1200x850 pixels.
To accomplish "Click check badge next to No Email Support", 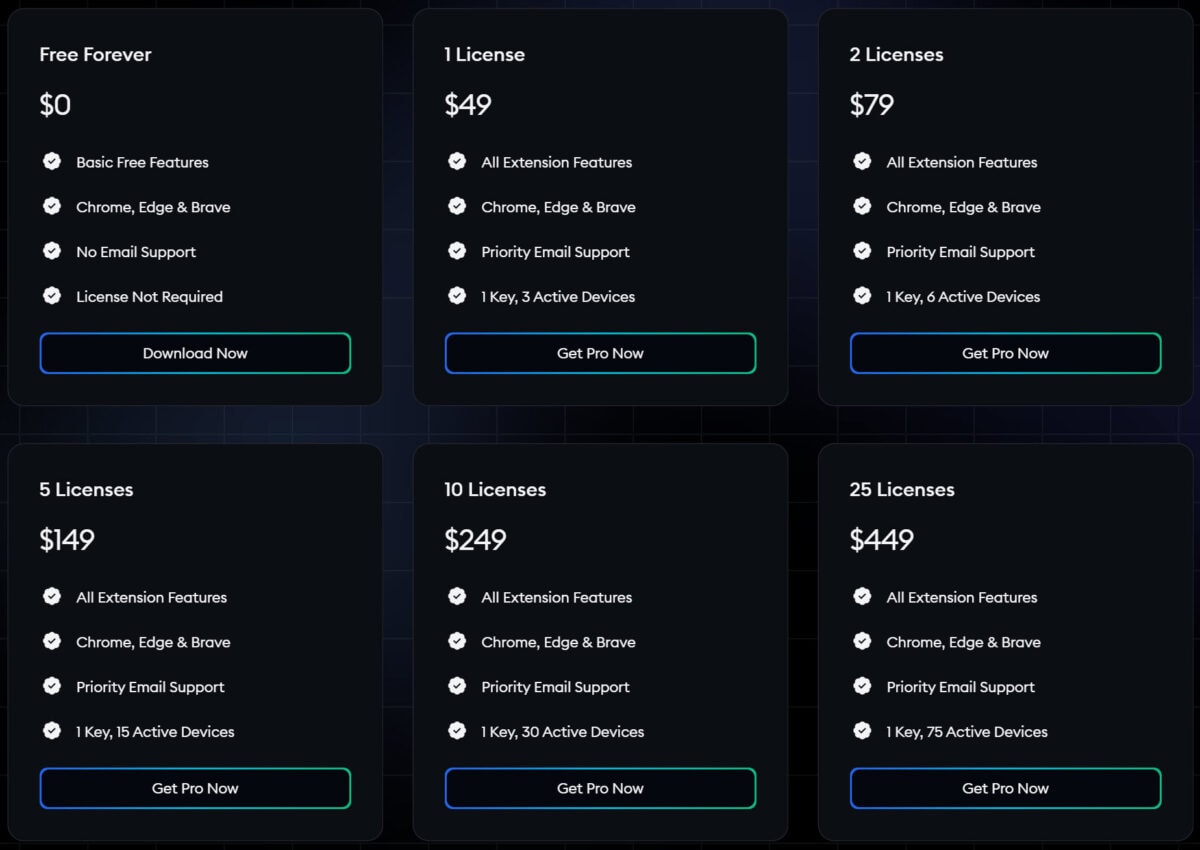I will tap(52, 251).
